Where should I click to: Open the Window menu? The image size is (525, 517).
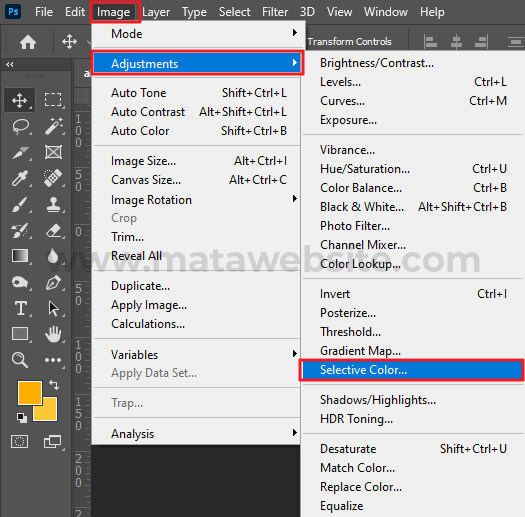coord(386,12)
